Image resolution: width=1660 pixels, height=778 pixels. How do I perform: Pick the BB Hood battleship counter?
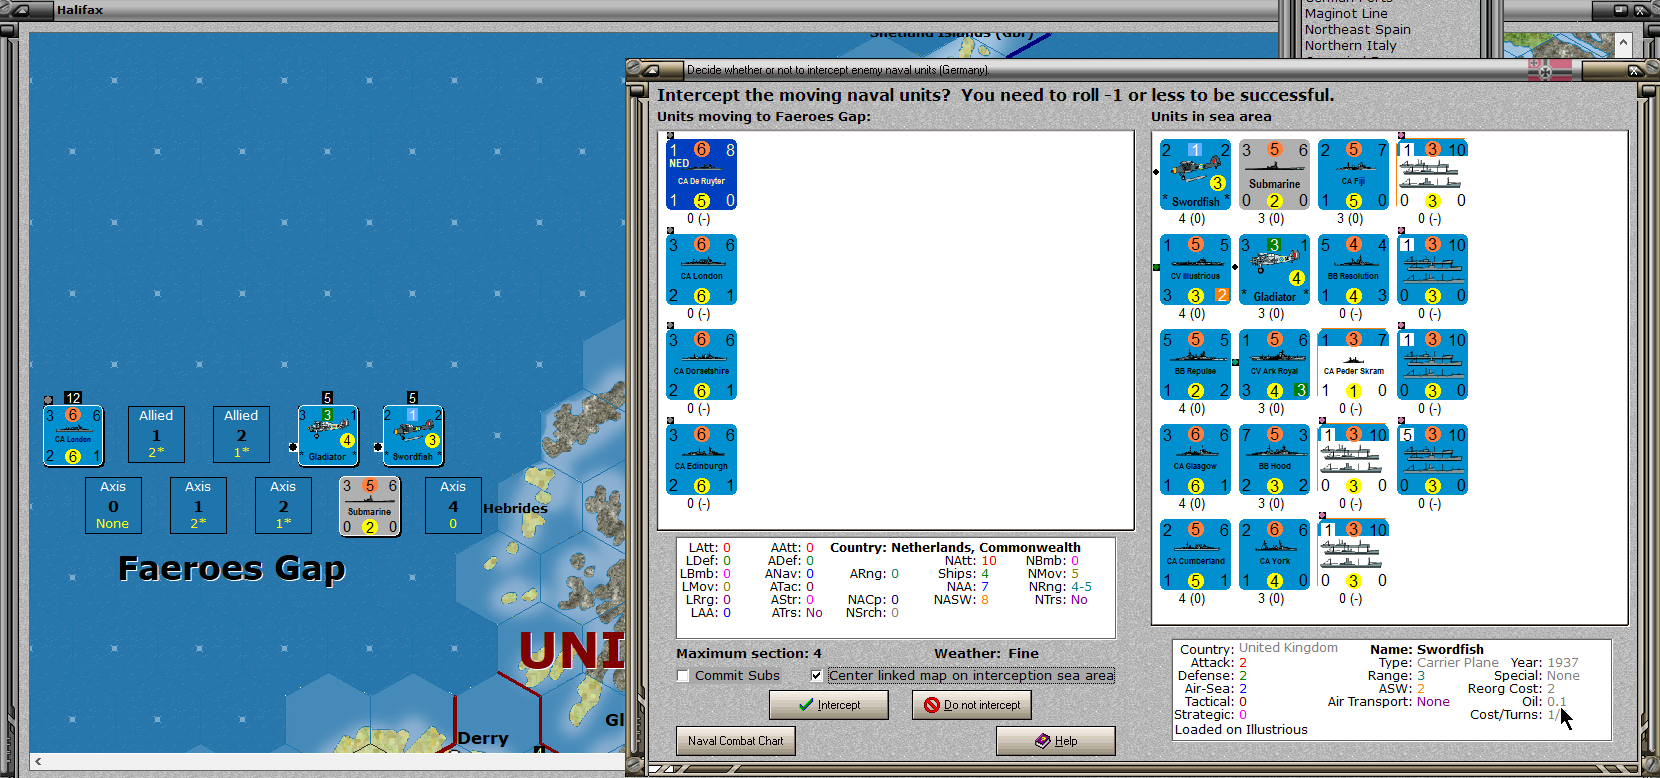tap(1274, 460)
